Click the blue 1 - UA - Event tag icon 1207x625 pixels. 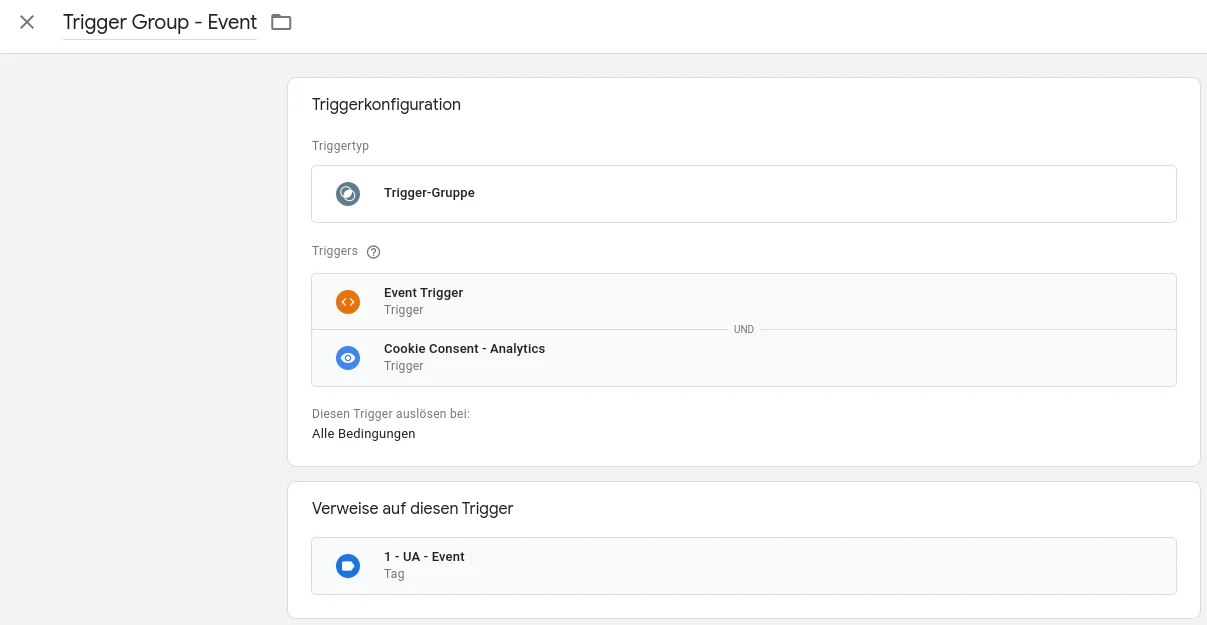[347, 565]
